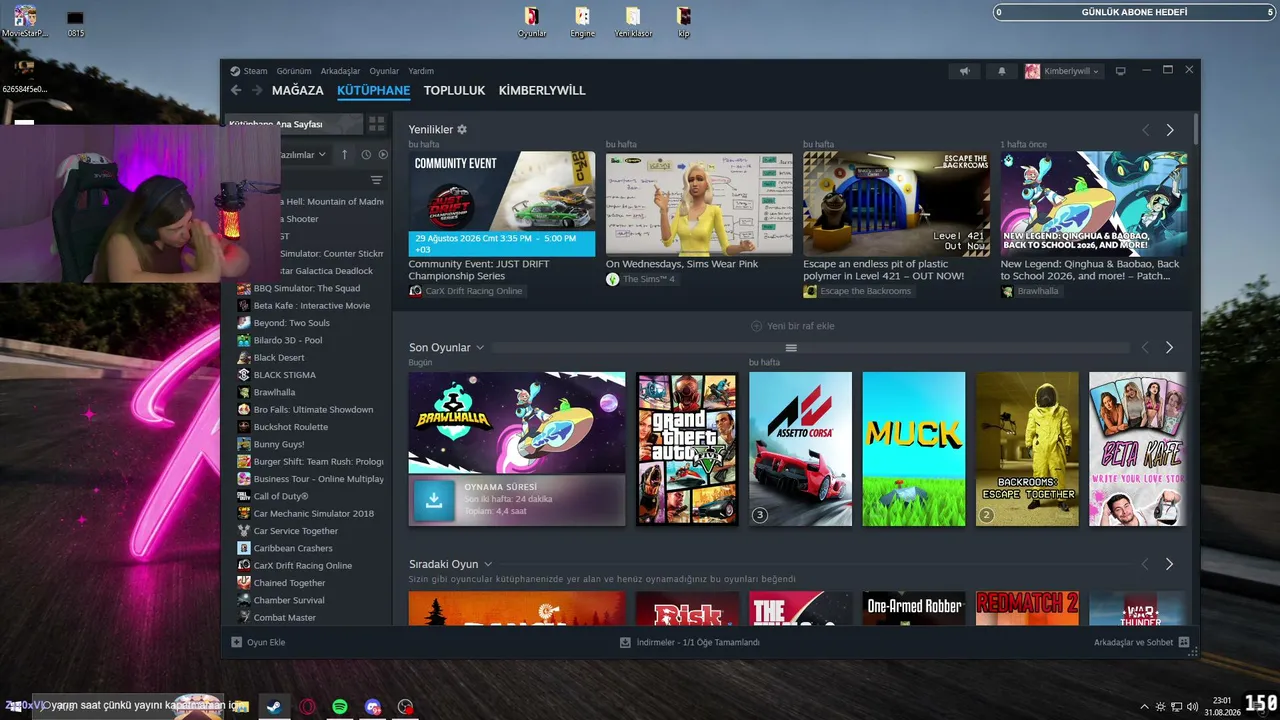This screenshot has height=720, width=1280.
Task: Click the Son Oyunlar shelf drag handle
Action: (791, 347)
